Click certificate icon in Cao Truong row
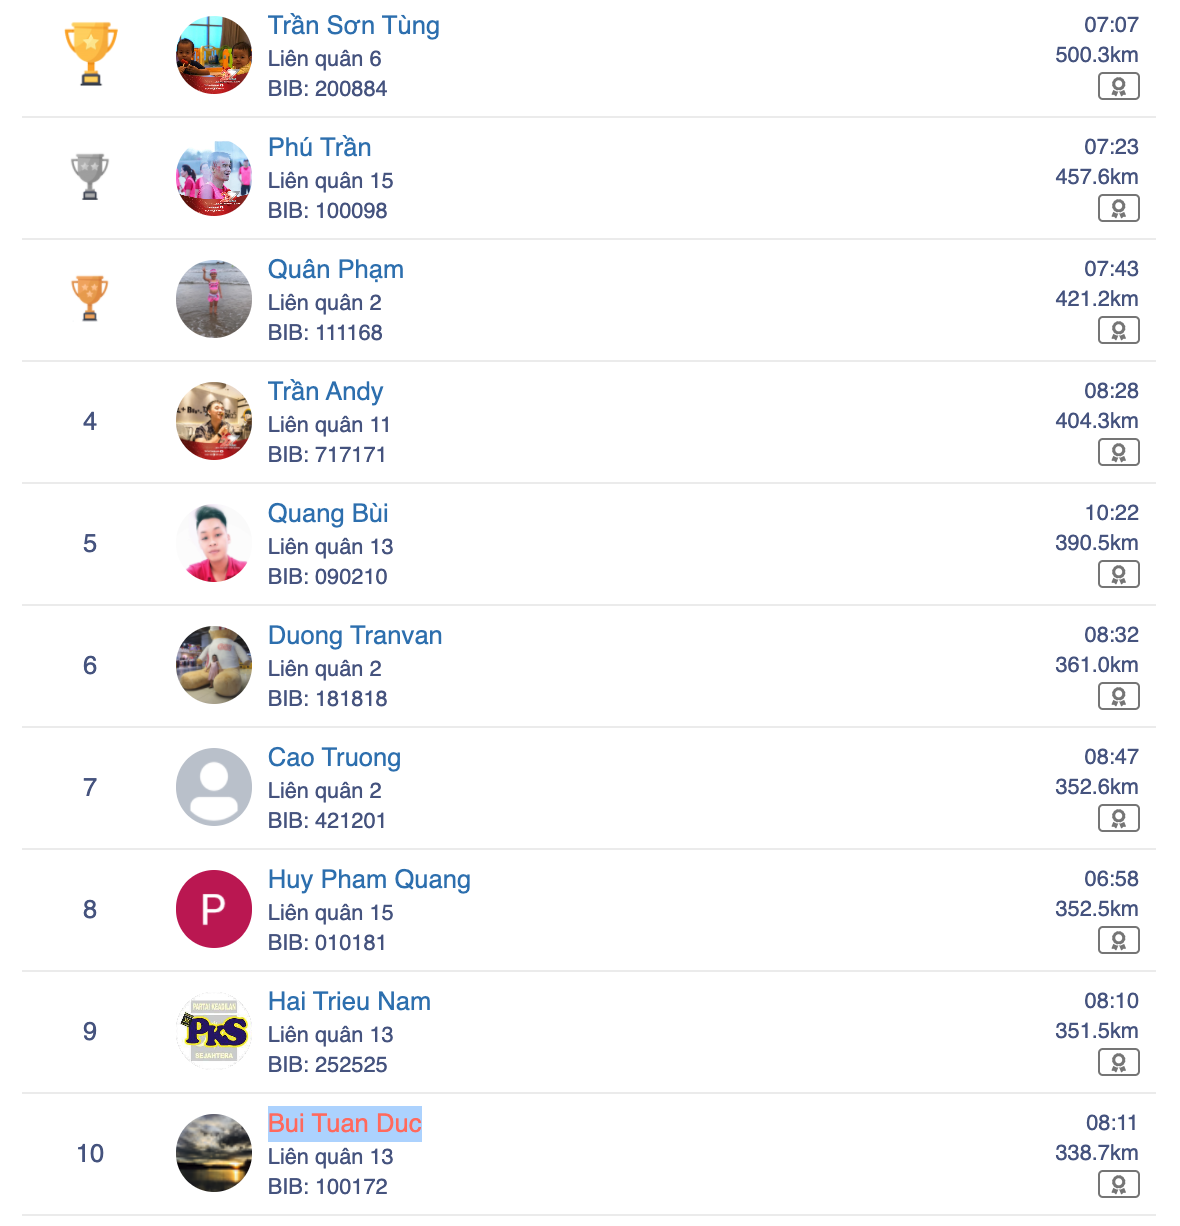 point(1118,819)
